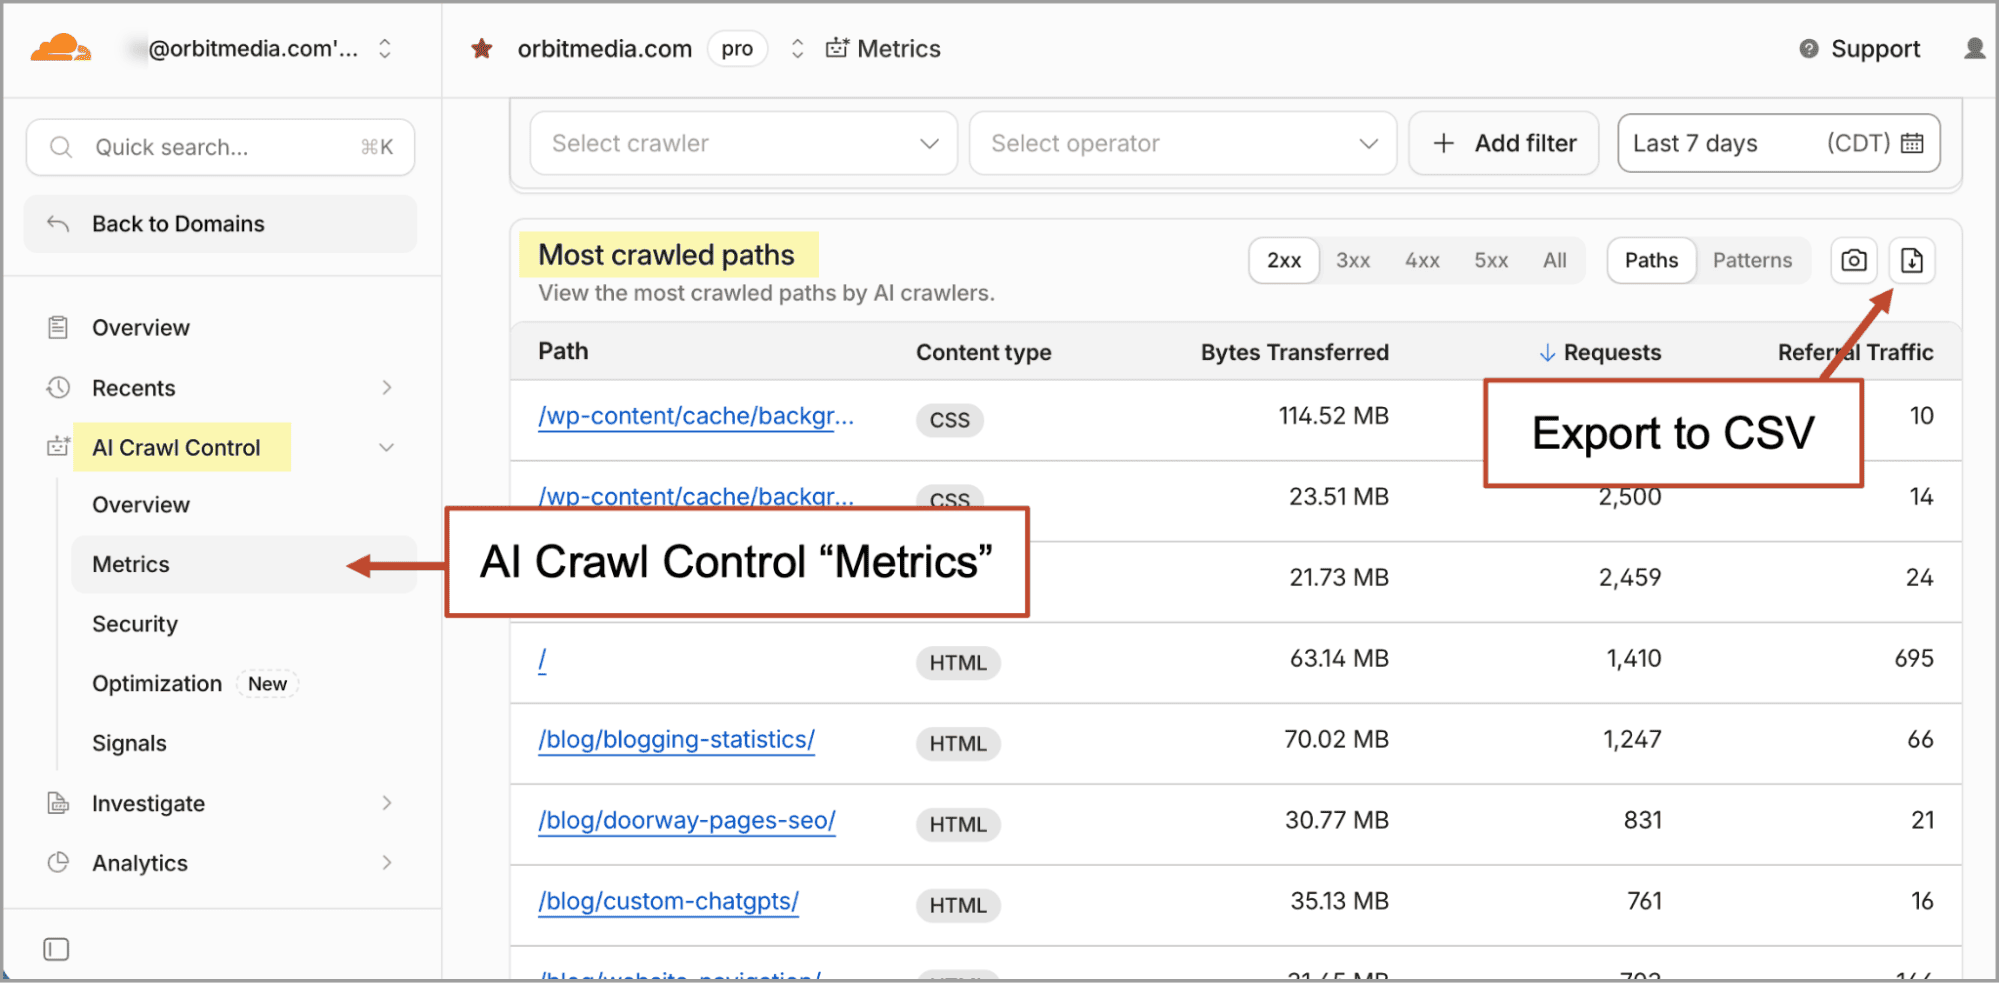Image resolution: width=1999 pixels, height=983 pixels.
Task: Open the Last 7 days date picker
Action: [1779, 143]
